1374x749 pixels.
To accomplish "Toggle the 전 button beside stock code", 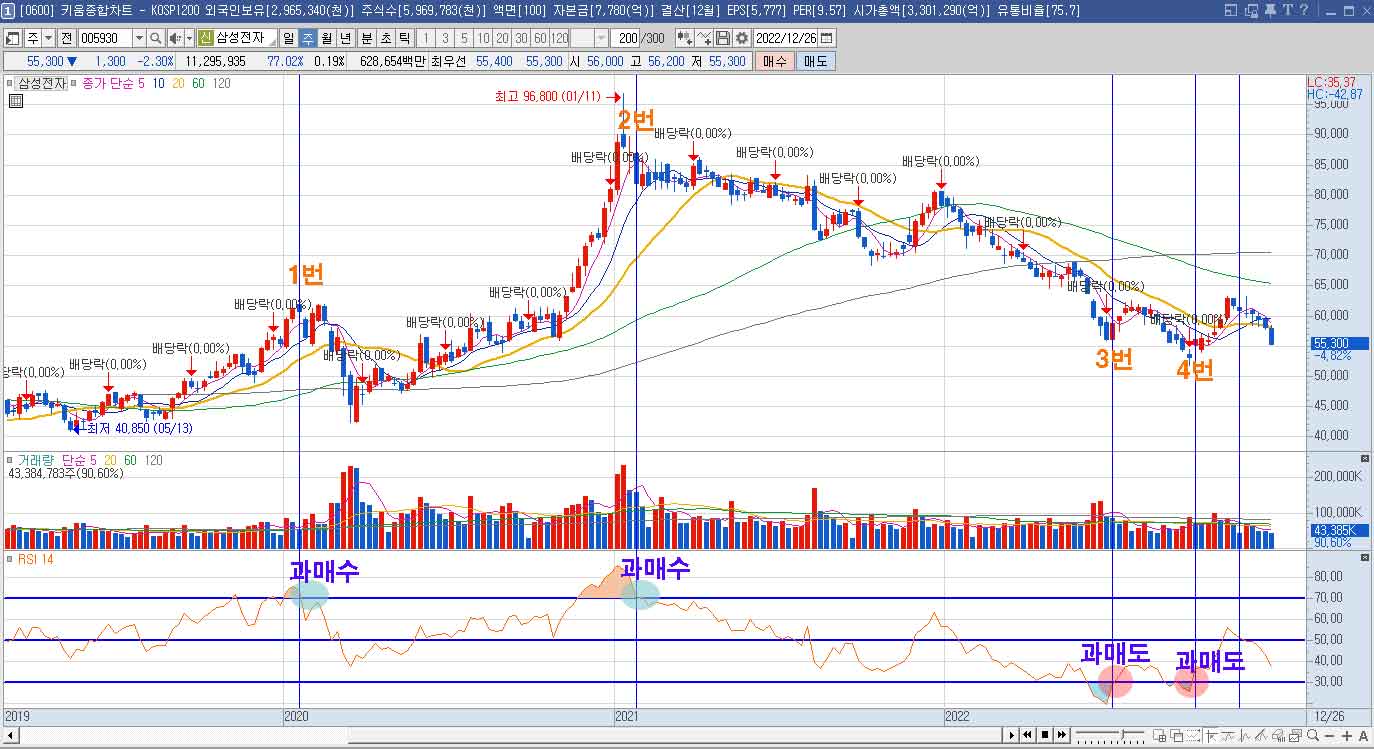I will [66, 38].
